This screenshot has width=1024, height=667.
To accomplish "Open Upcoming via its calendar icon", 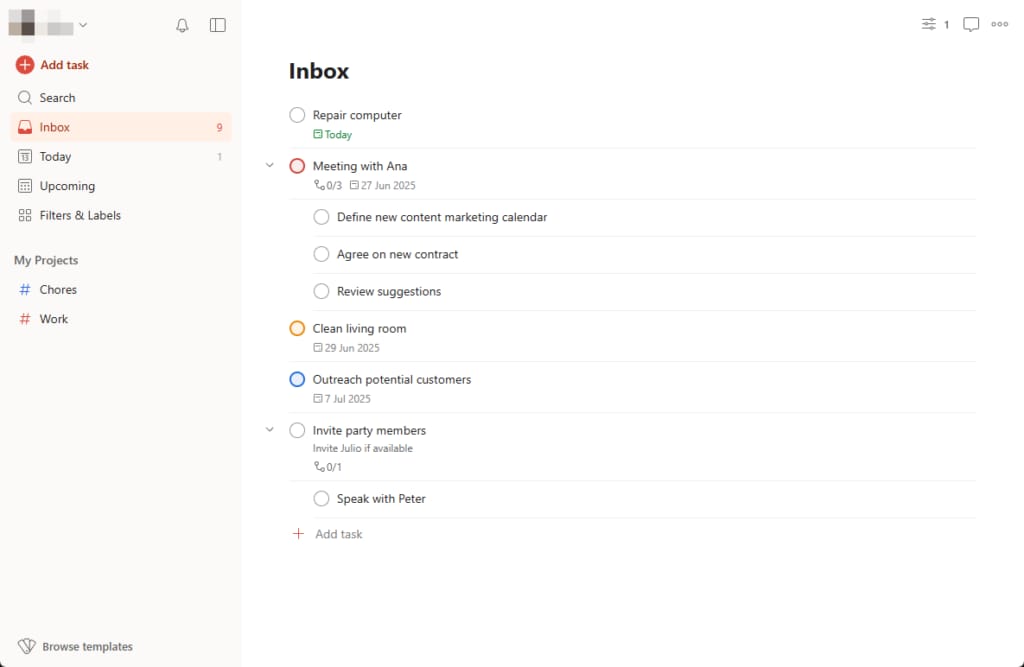I will coord(23,186).
